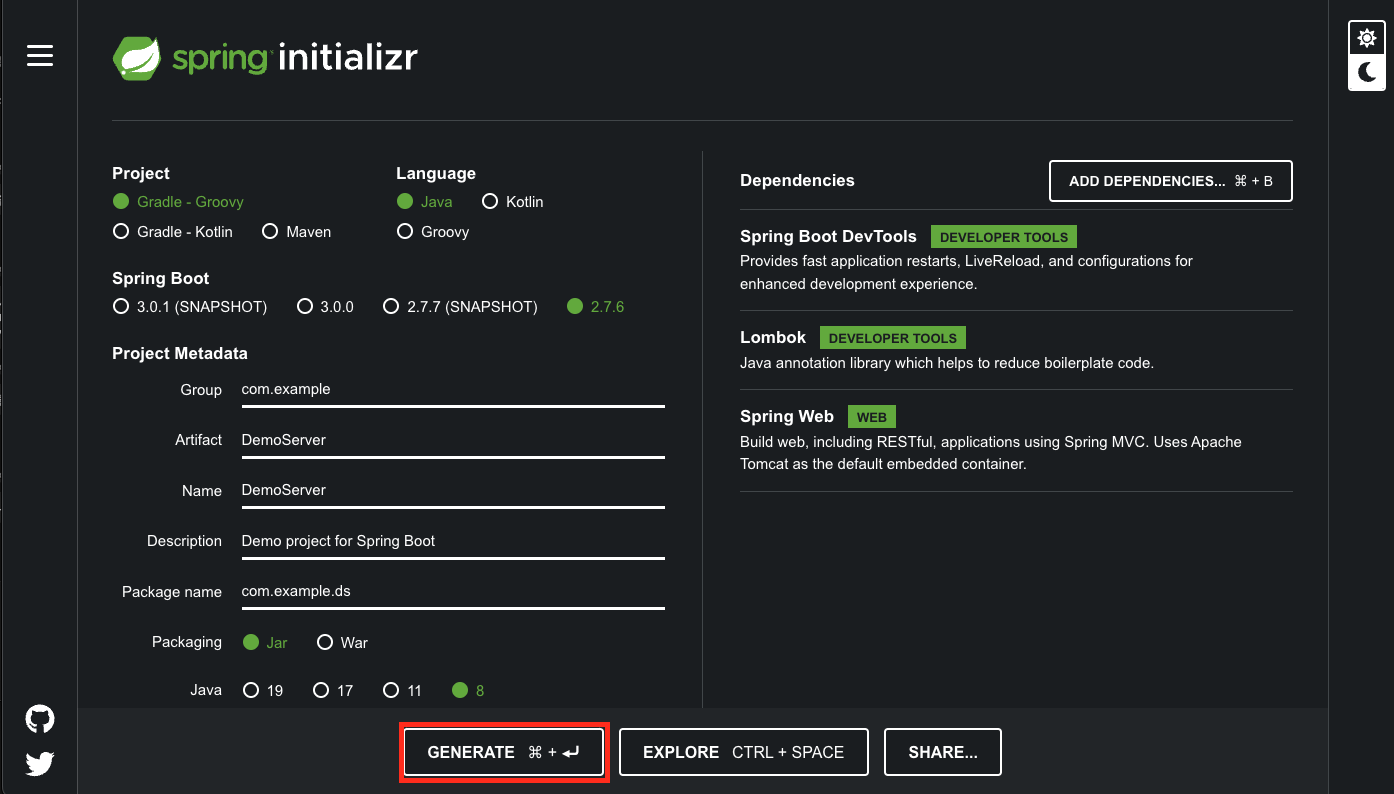Select Spring Boot version 2.7.6
The image size is (1394, 794).
(596, 307)
